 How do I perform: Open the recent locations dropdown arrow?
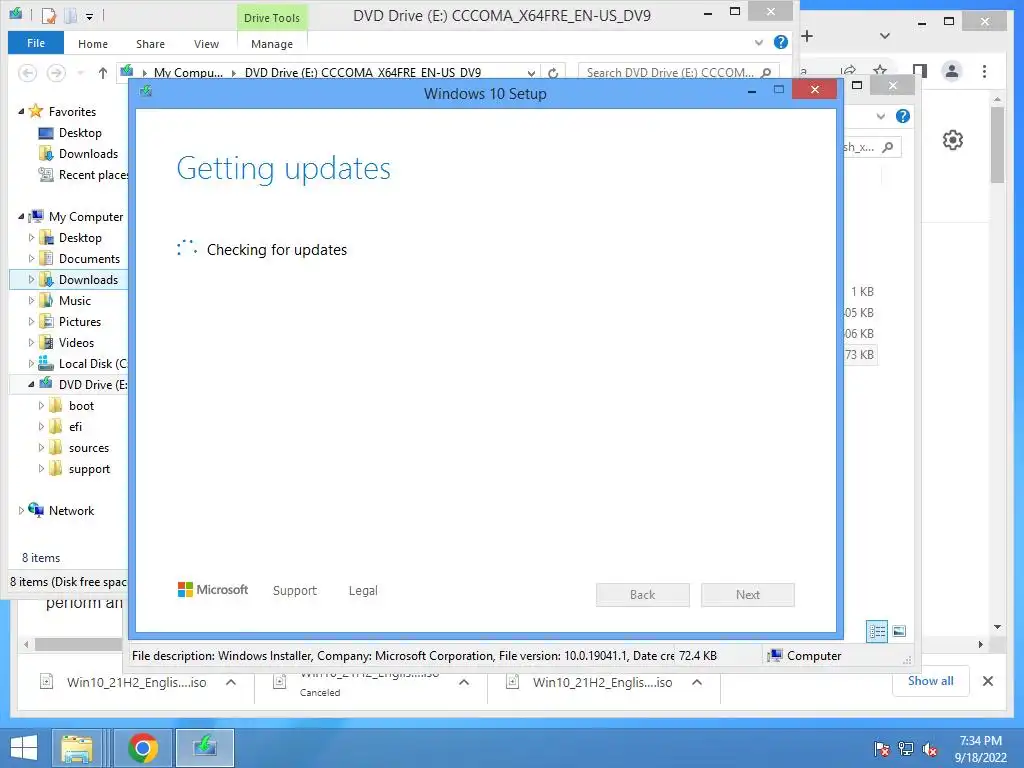[x=80, y=72]
